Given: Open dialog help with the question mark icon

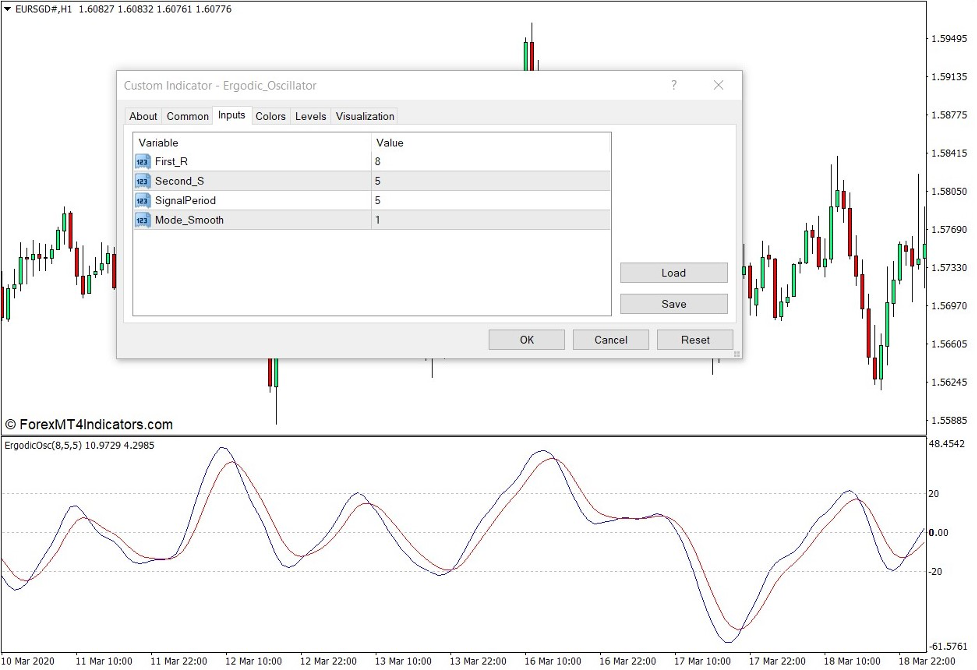Looking at the screenshot, I should point(673,85).
